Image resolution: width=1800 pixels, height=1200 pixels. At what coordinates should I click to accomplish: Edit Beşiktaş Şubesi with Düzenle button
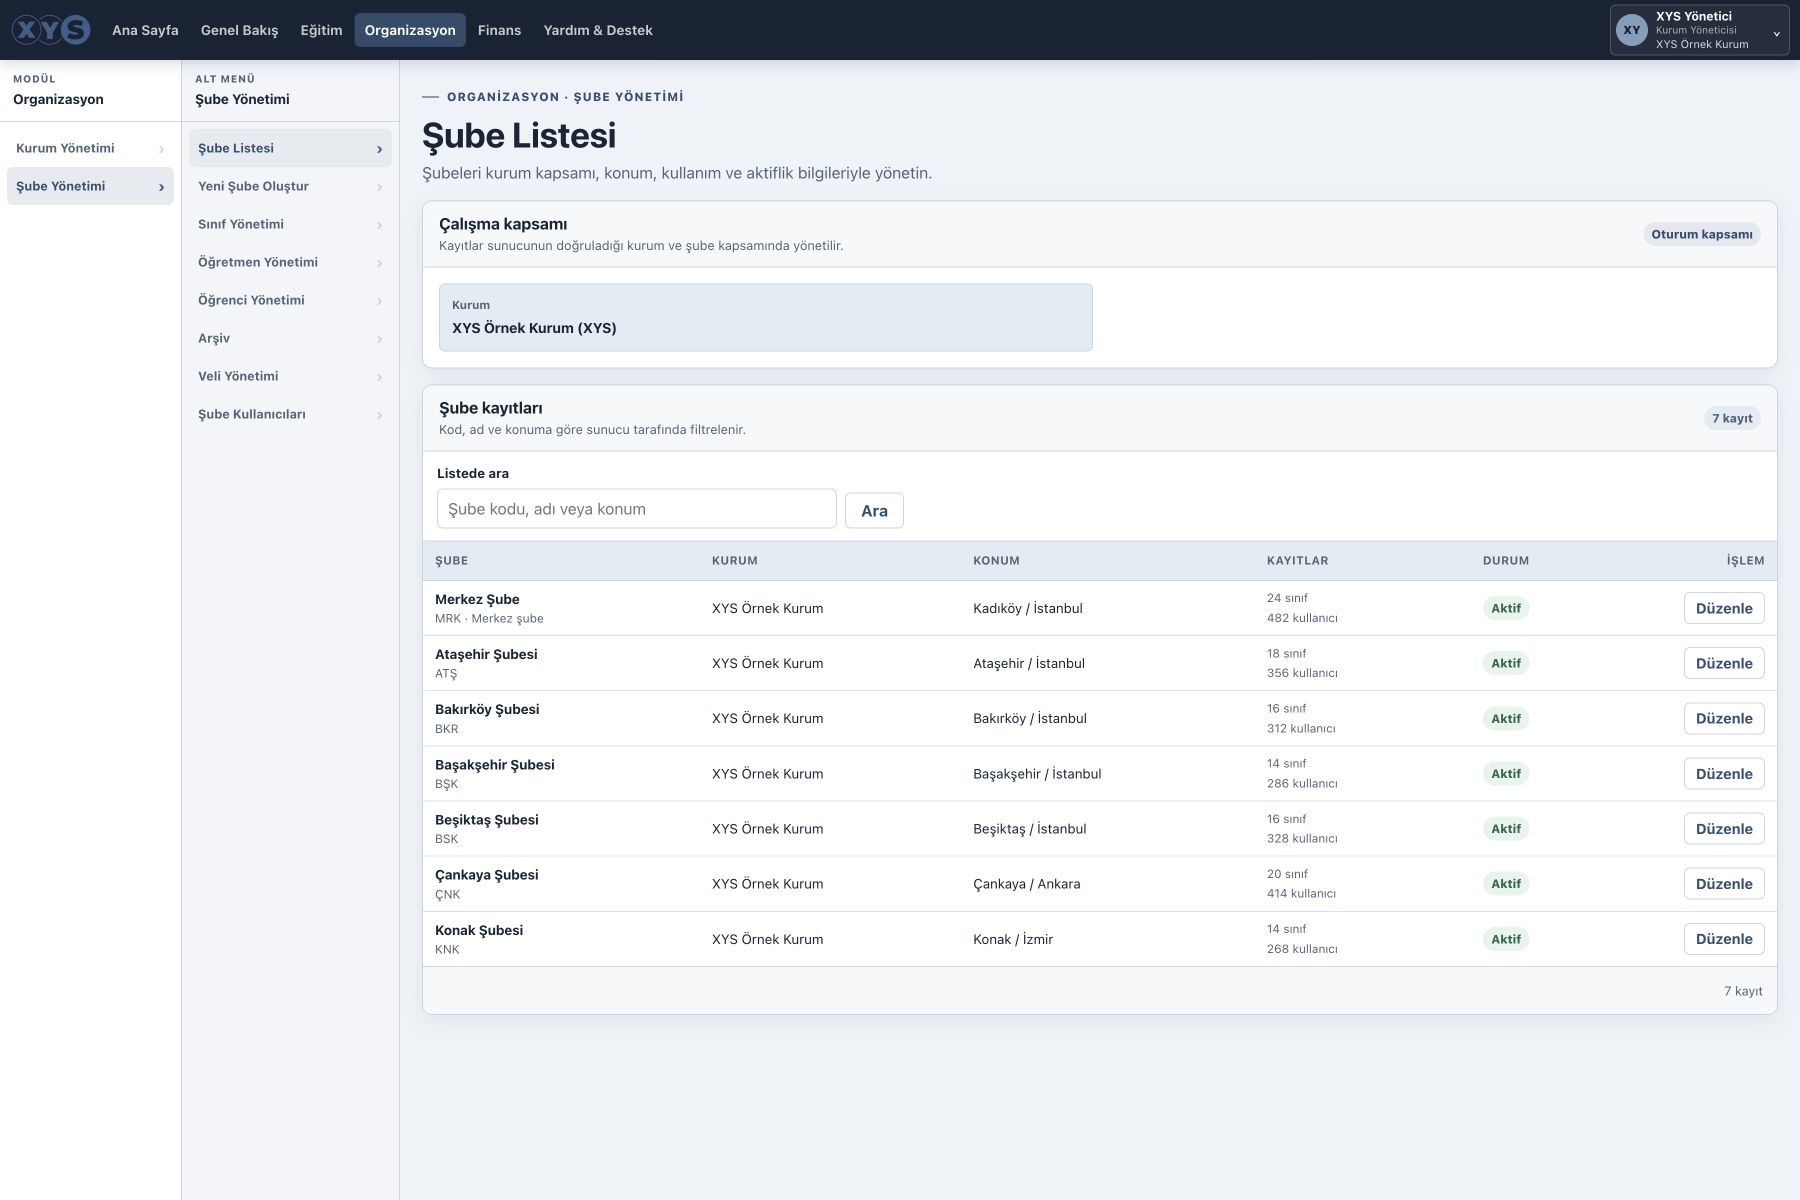tap(1724, 828)
